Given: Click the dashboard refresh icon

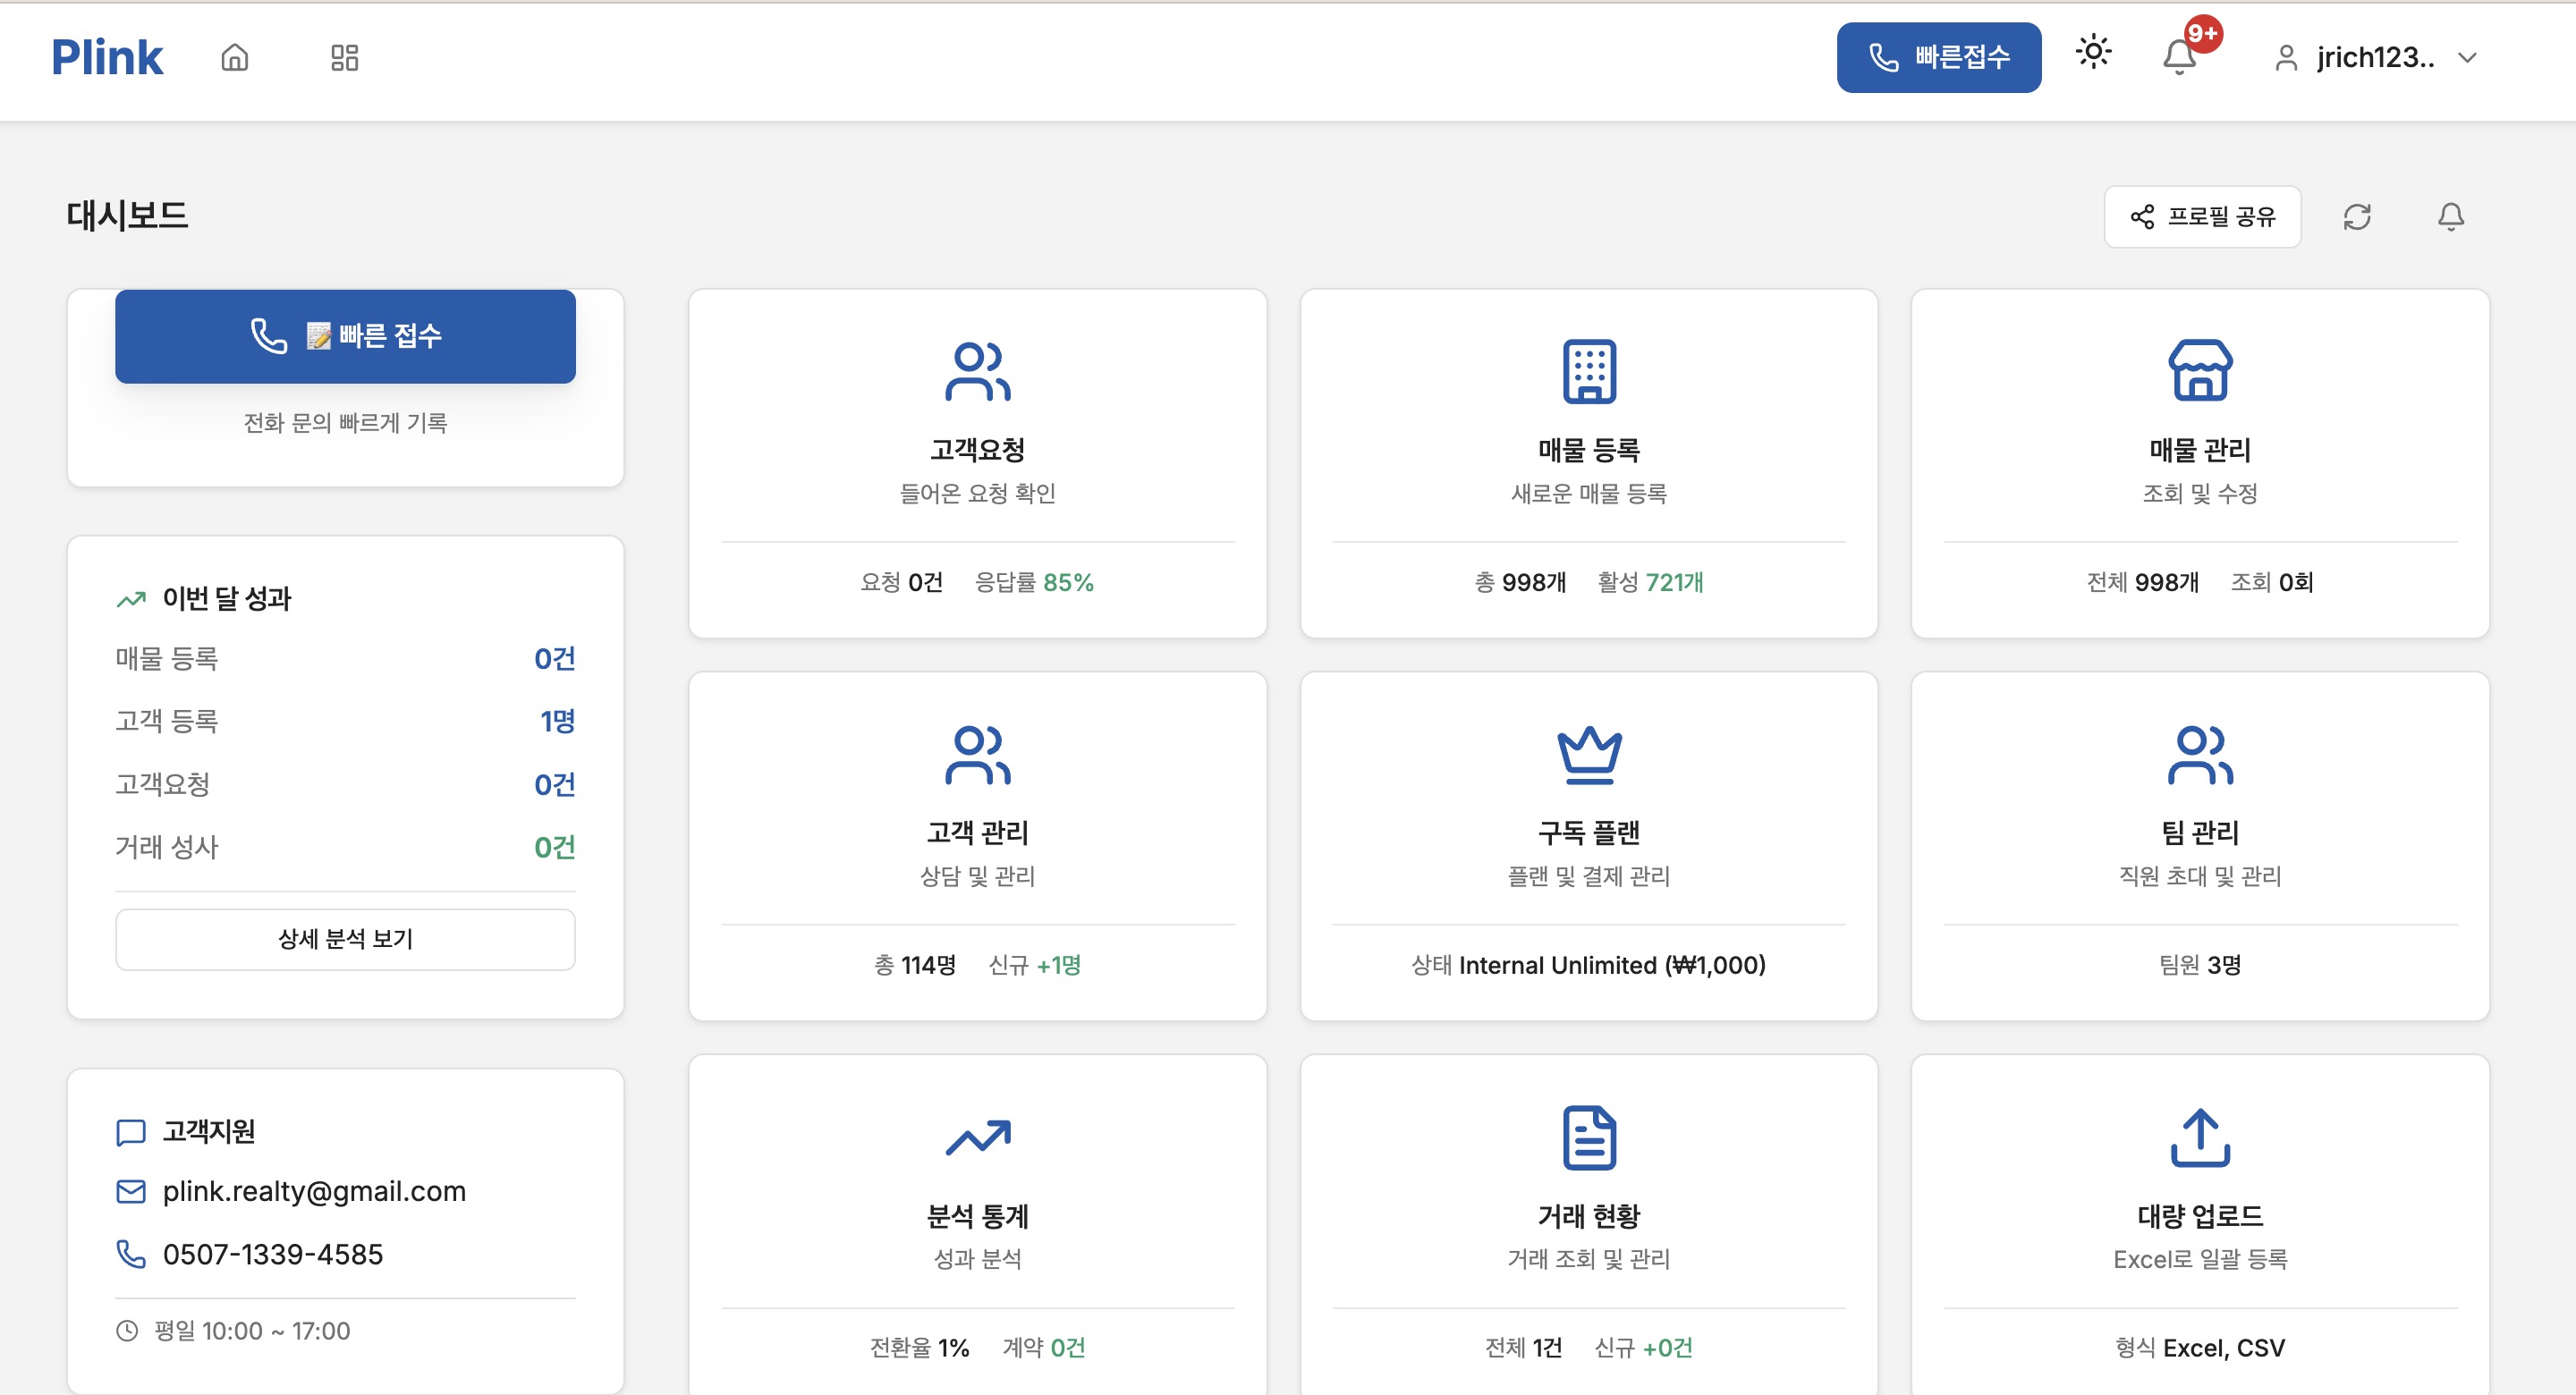Looking at the screenshot, I should [x=2357, y=216].
